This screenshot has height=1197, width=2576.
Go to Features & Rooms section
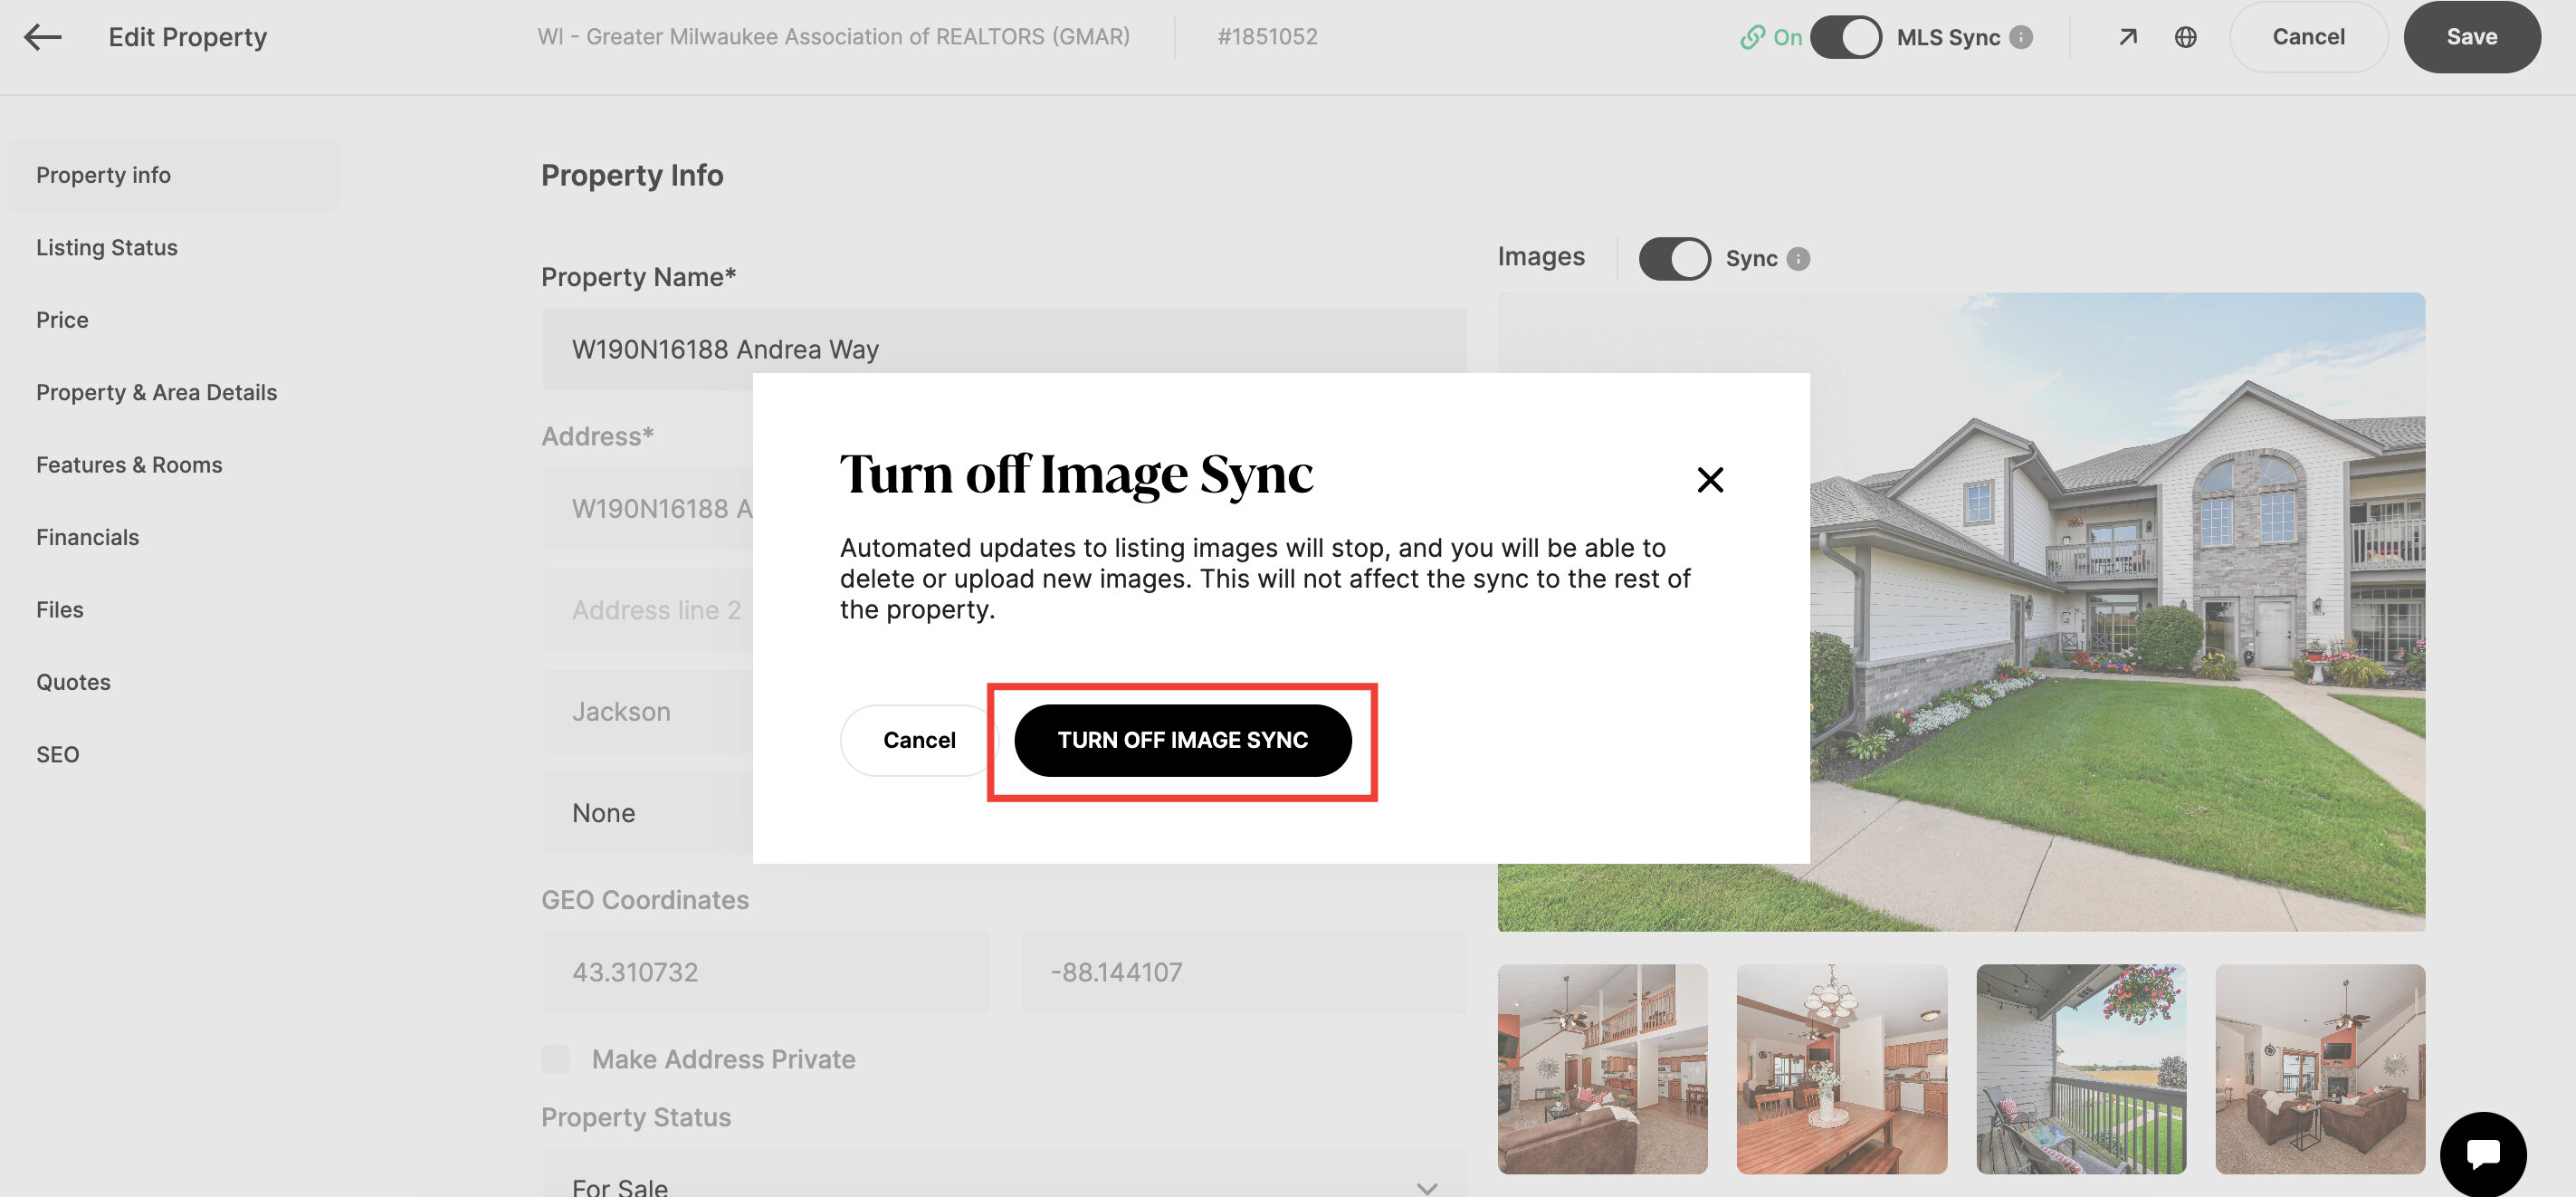pos(129,465)
